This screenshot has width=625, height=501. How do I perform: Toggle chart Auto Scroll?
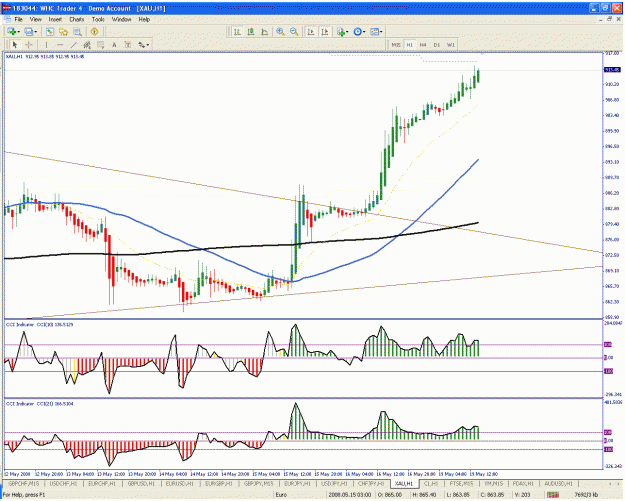(311, 31)
